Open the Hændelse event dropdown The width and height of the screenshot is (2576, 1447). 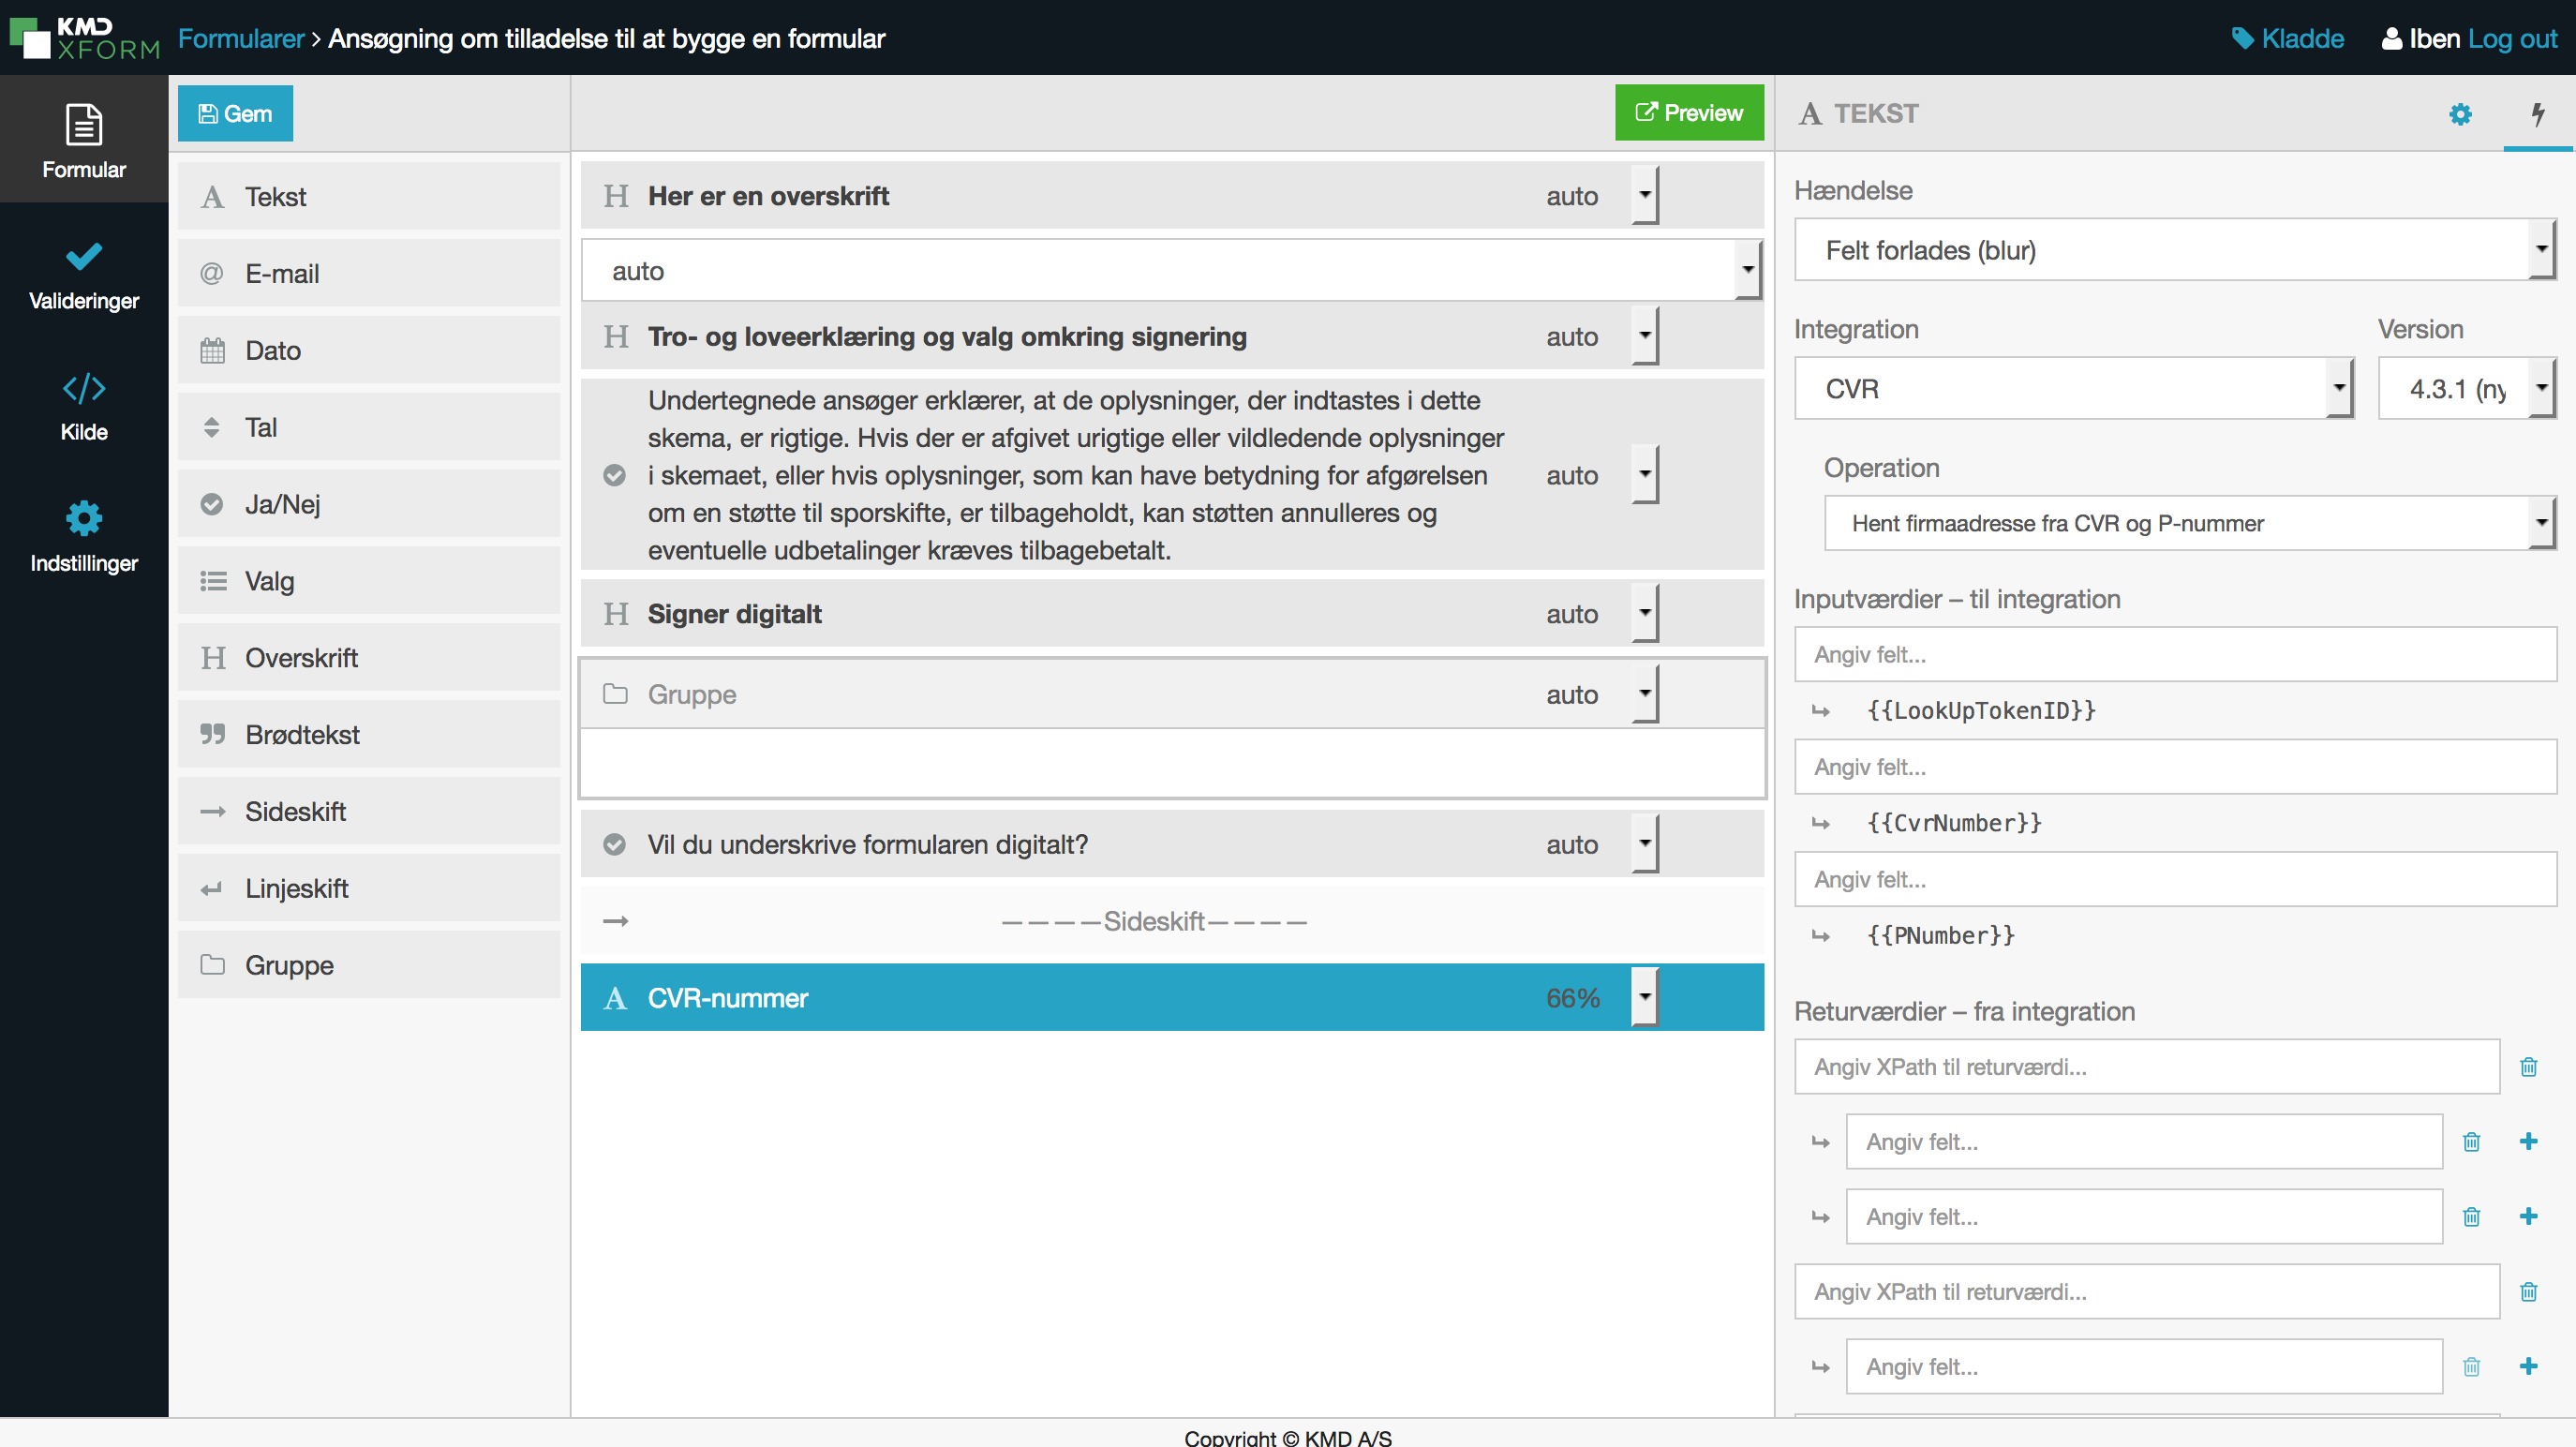pos(2174,250)
